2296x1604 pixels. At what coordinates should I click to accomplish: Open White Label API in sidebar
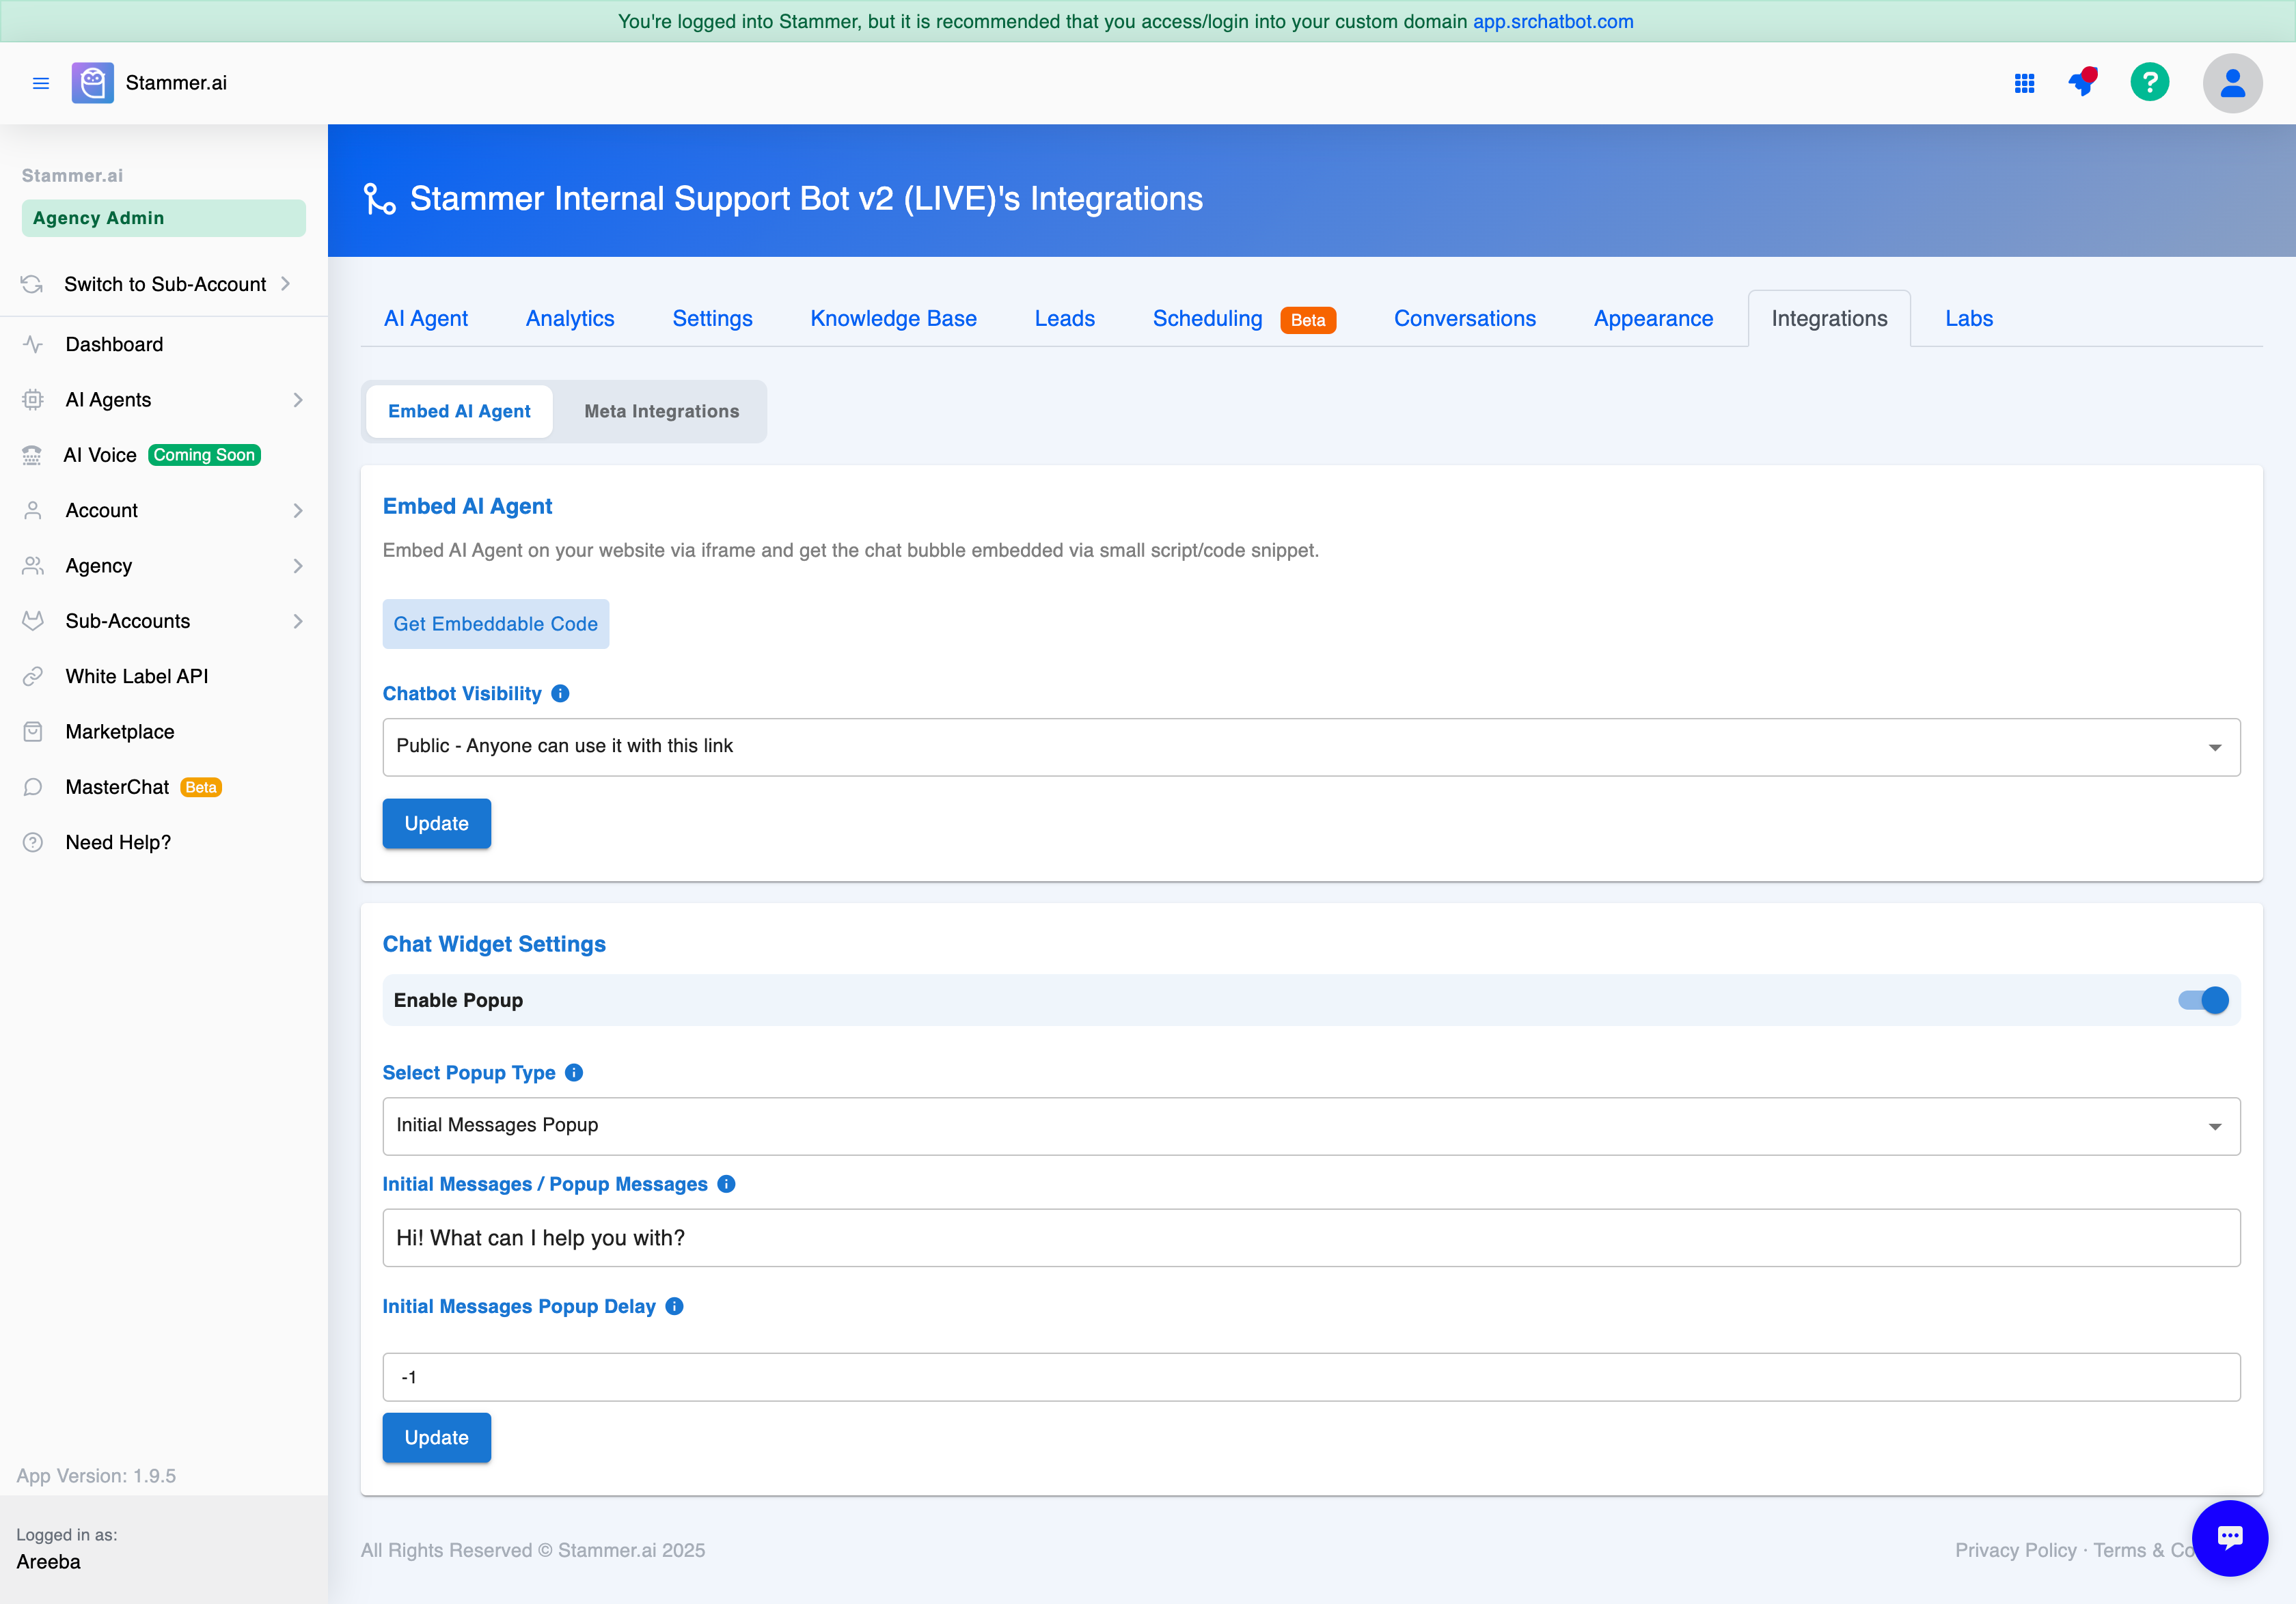(x=137, y=677)
